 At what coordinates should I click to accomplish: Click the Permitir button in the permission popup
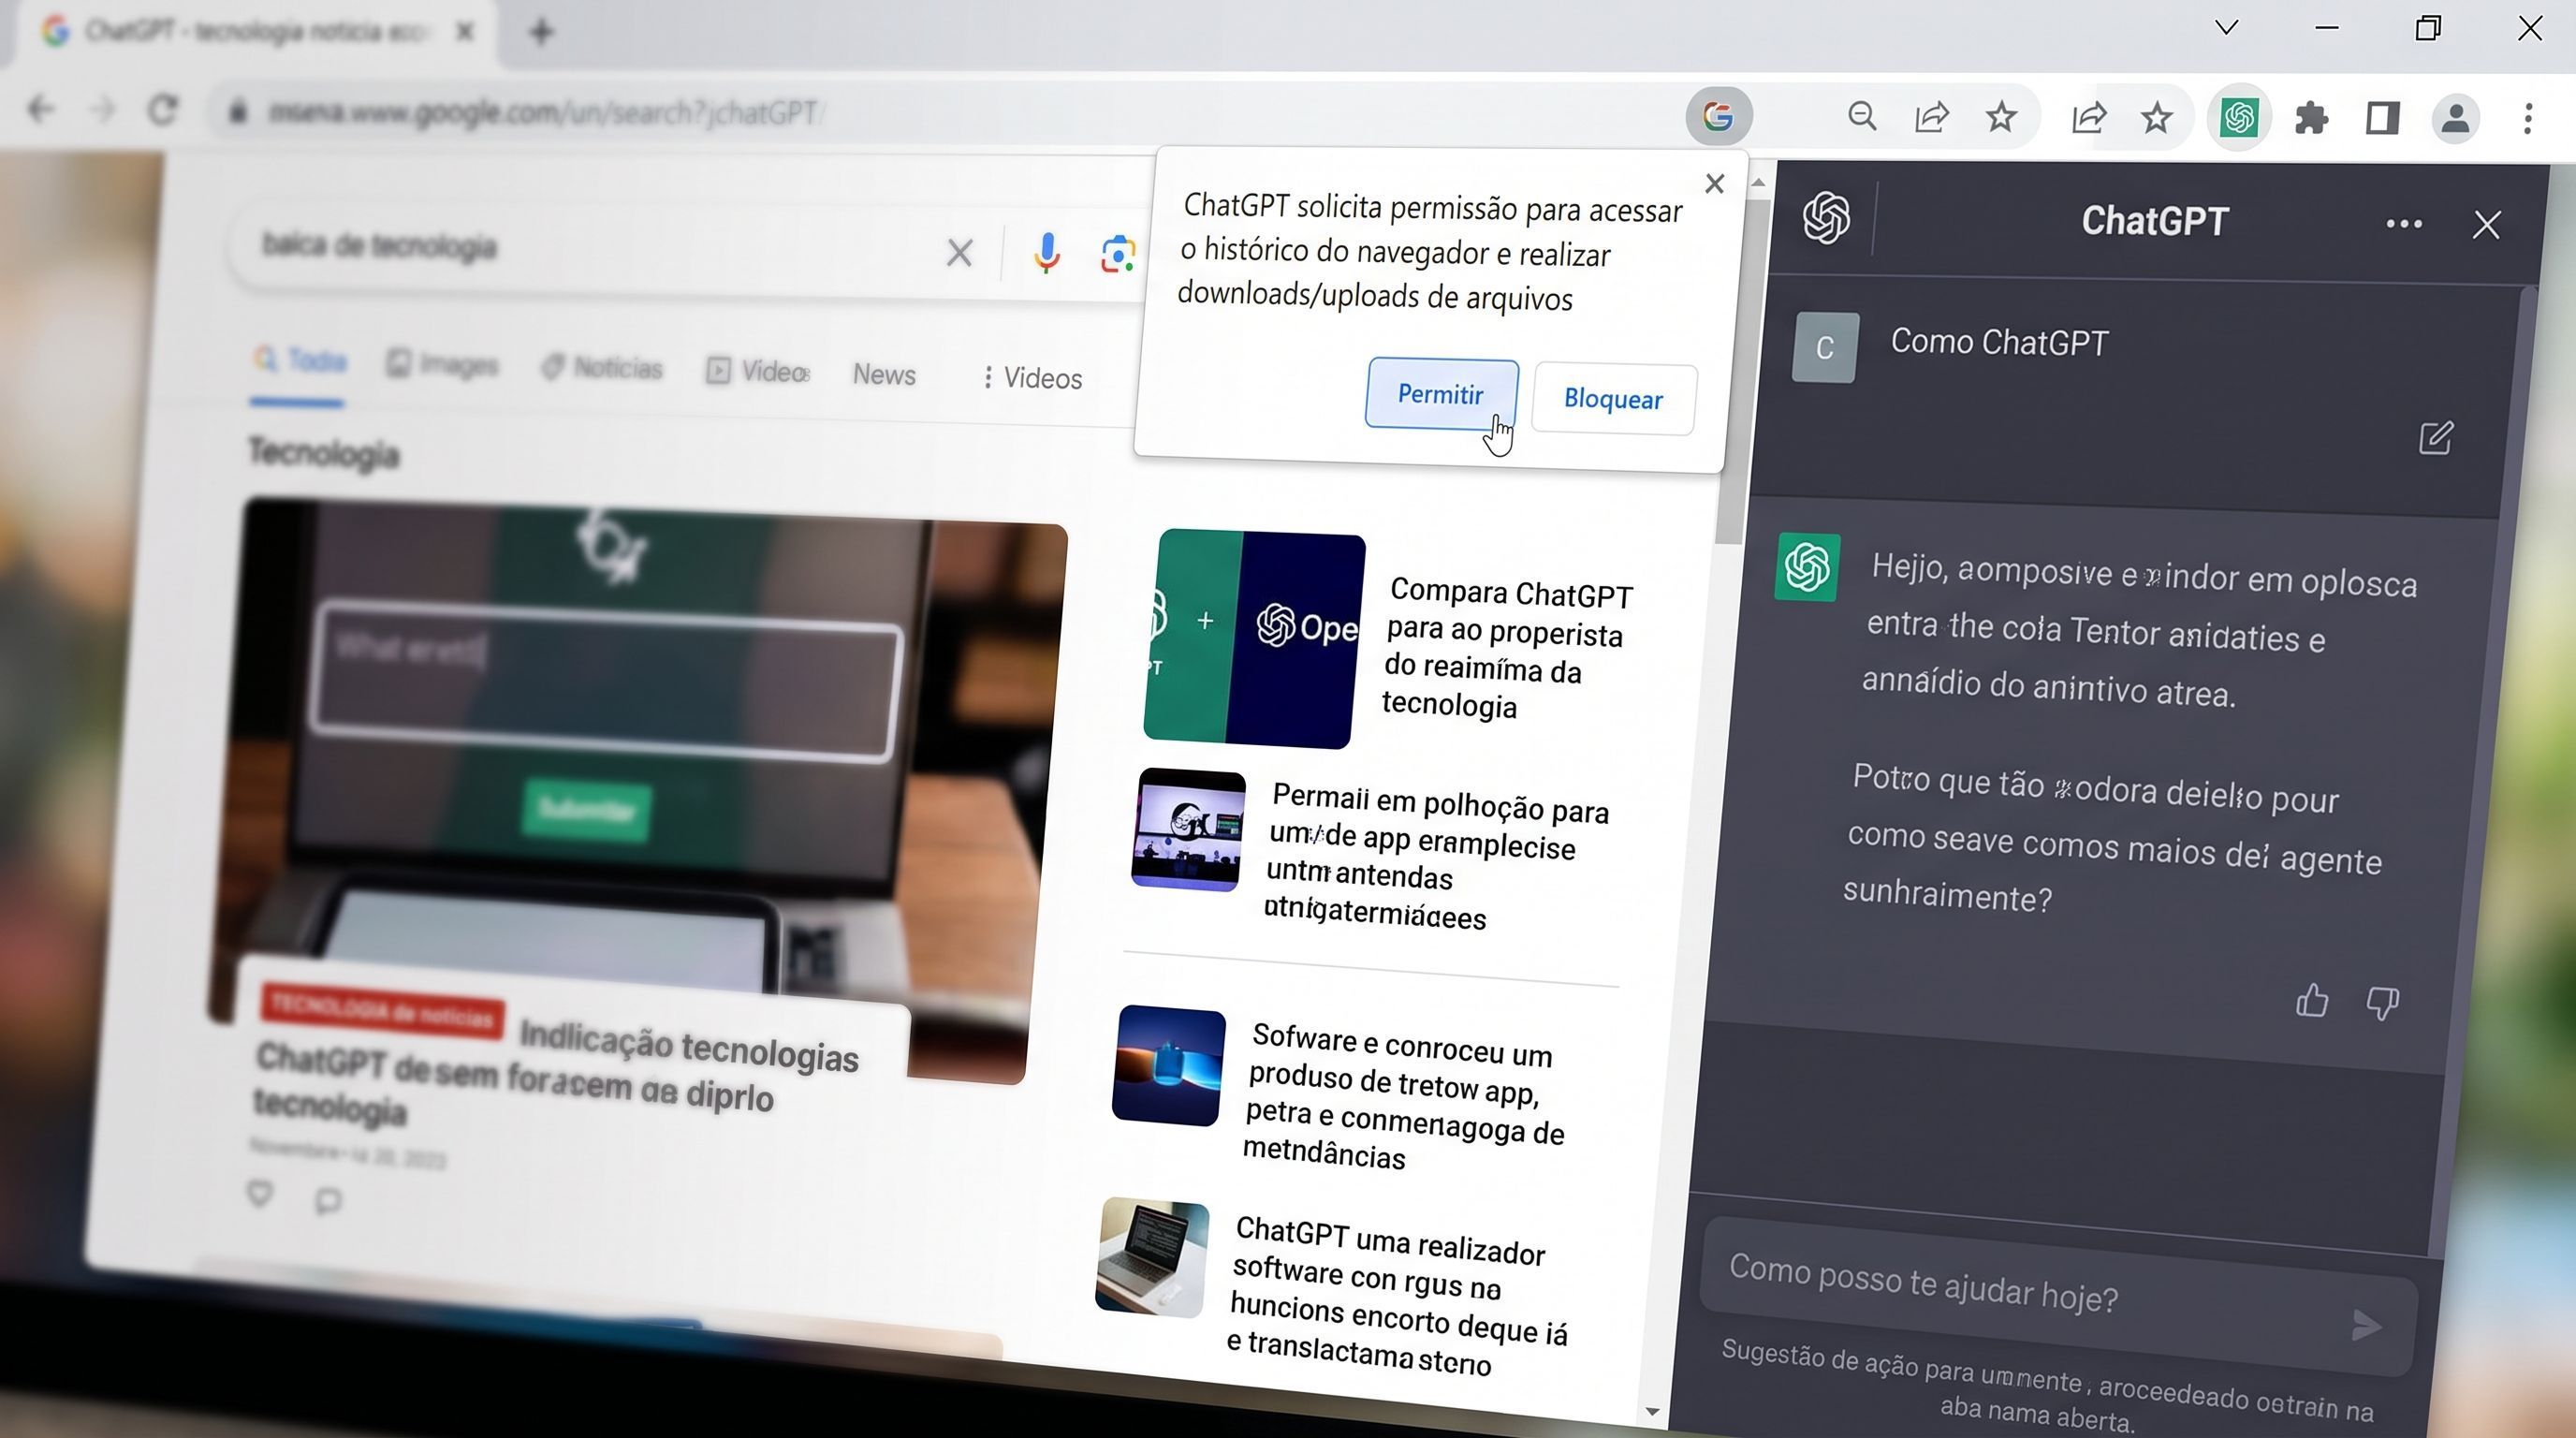[1441, 394]
